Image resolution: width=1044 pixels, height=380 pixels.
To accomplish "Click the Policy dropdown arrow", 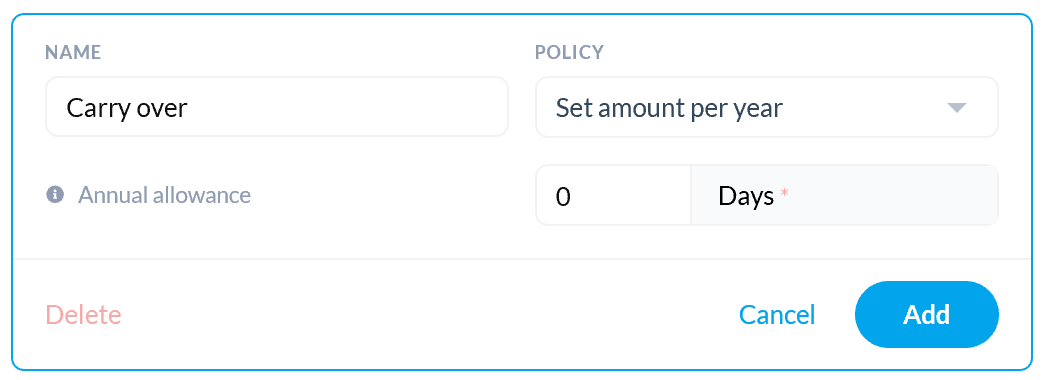I will (956, 108).
